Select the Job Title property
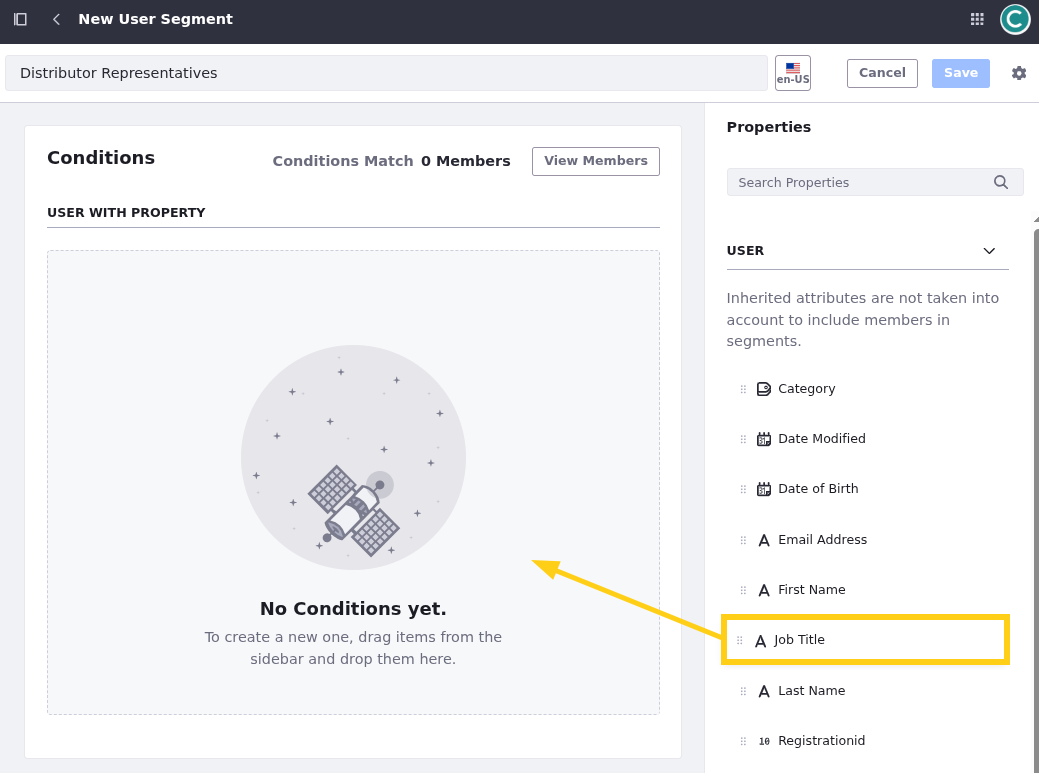The image size is (1039, 773). [800, 640]
